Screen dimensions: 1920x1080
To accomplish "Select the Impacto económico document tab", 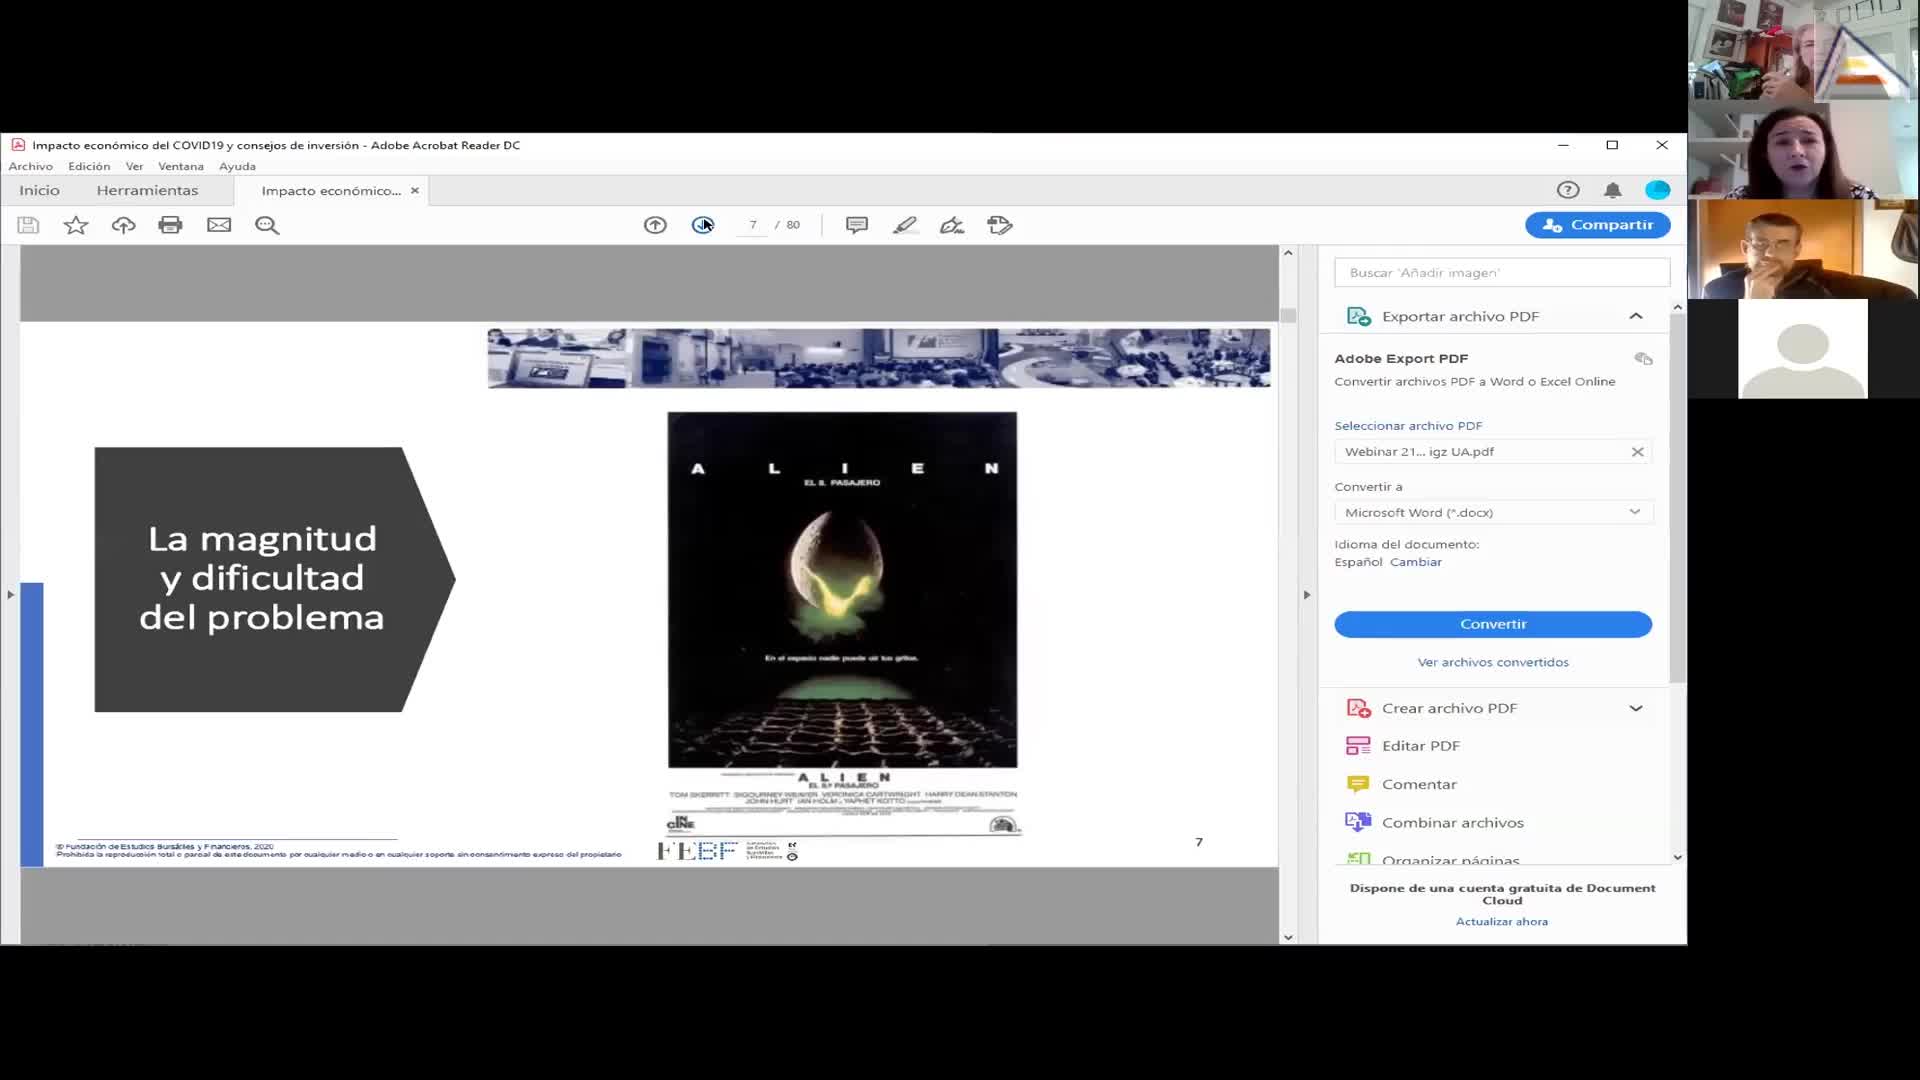I will [x=331, y=190].
